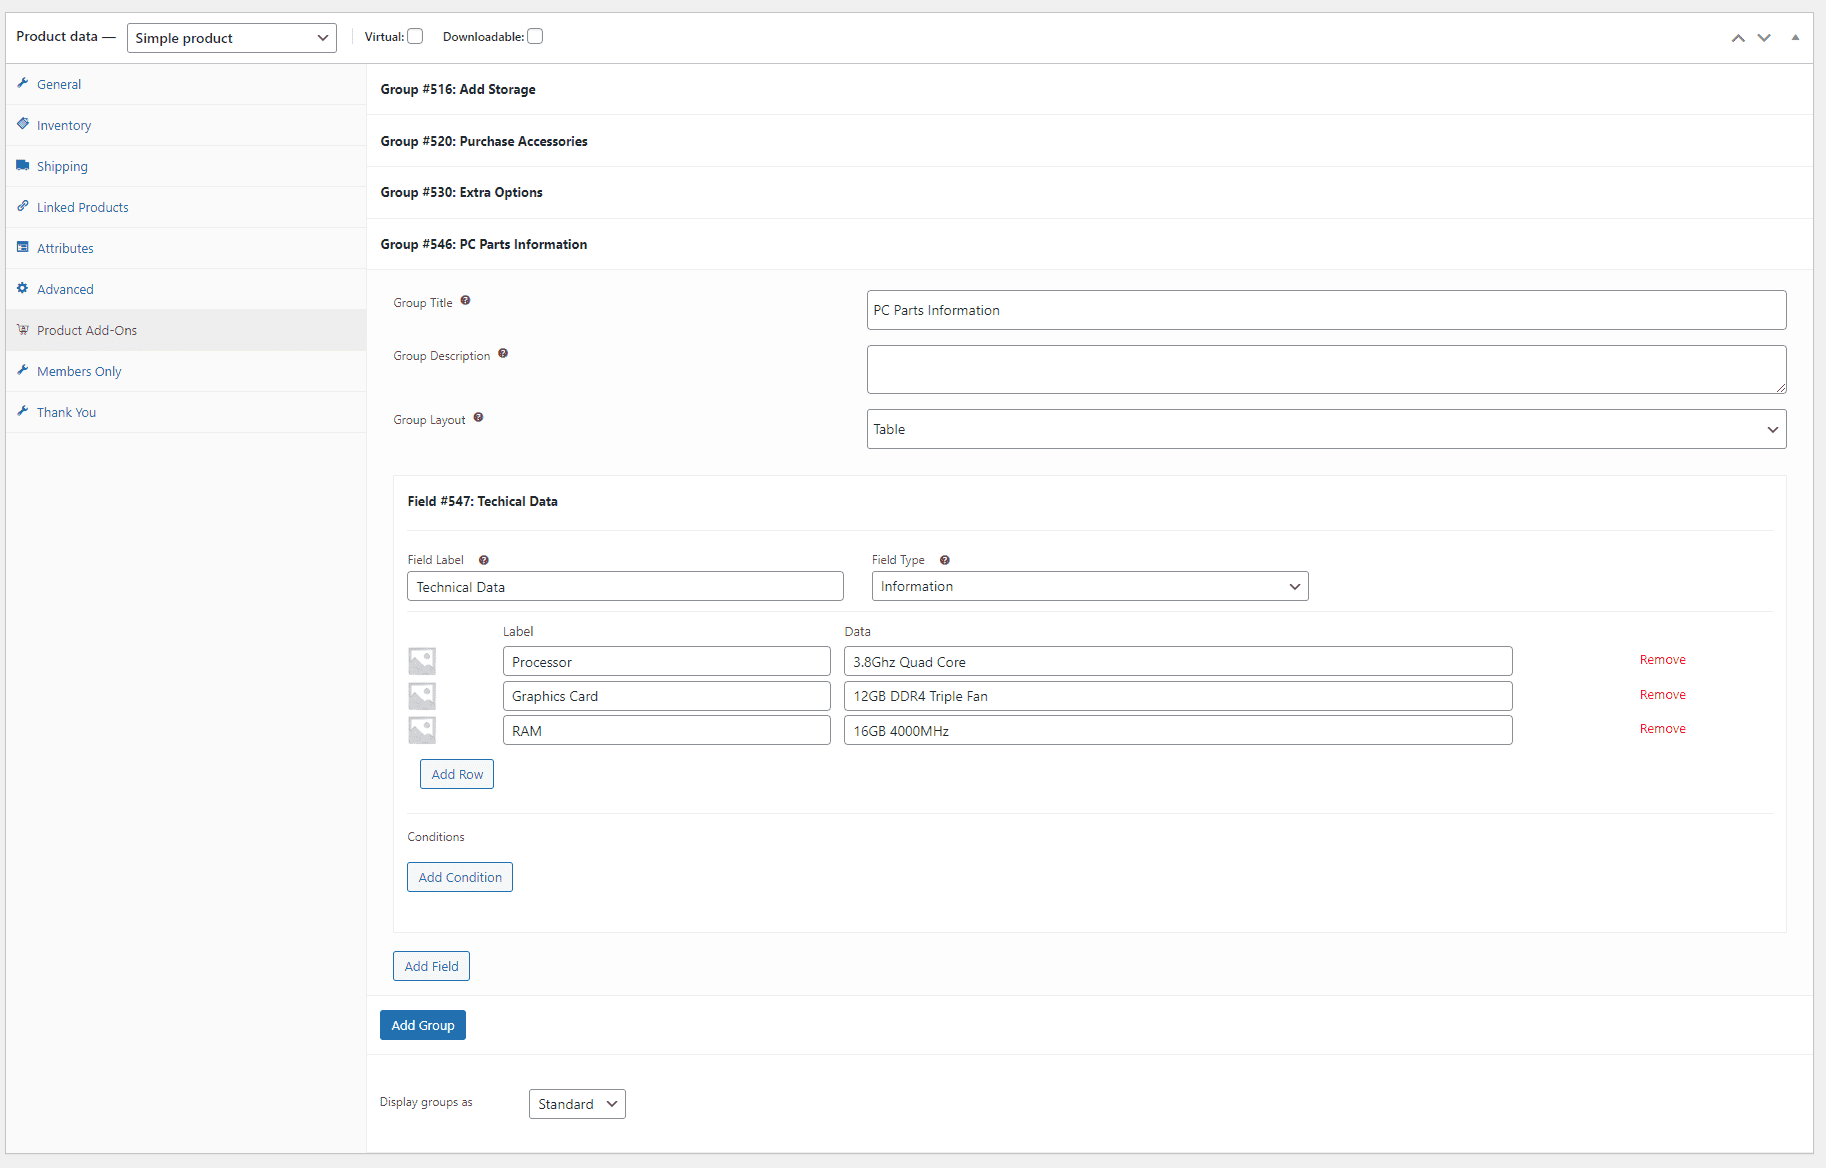The image size is (1826, 1168).
Task: Edit the 12GB DDR4 Triple Fan data input
Action: coord(1178,696)
